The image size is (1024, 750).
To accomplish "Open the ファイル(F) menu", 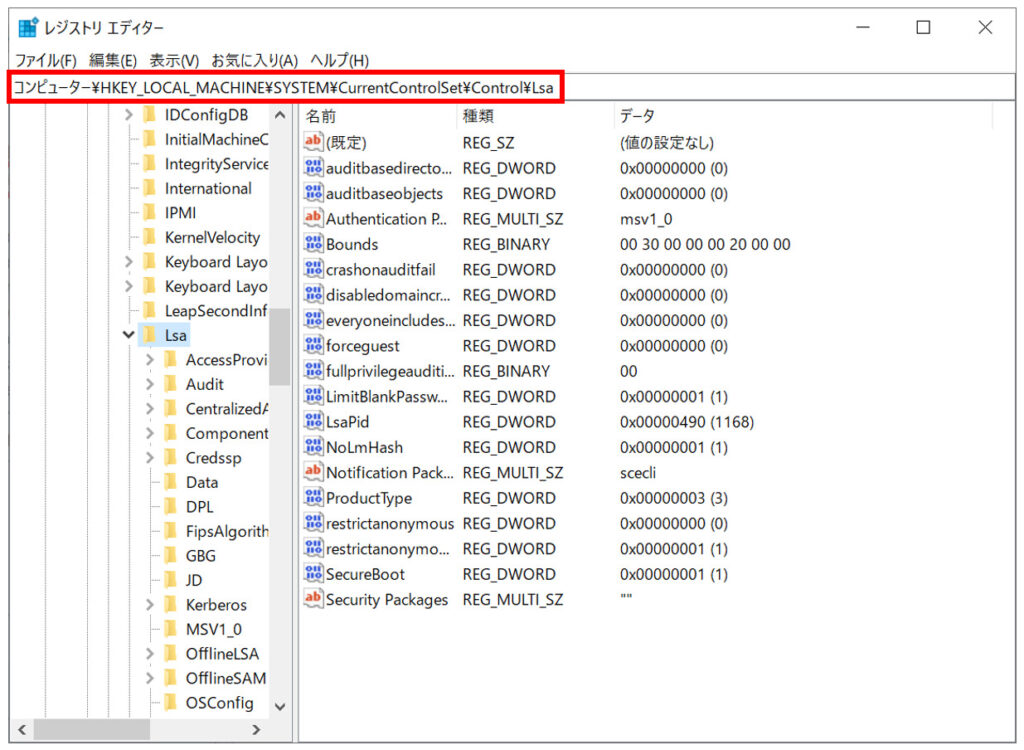I will (46, 61).
